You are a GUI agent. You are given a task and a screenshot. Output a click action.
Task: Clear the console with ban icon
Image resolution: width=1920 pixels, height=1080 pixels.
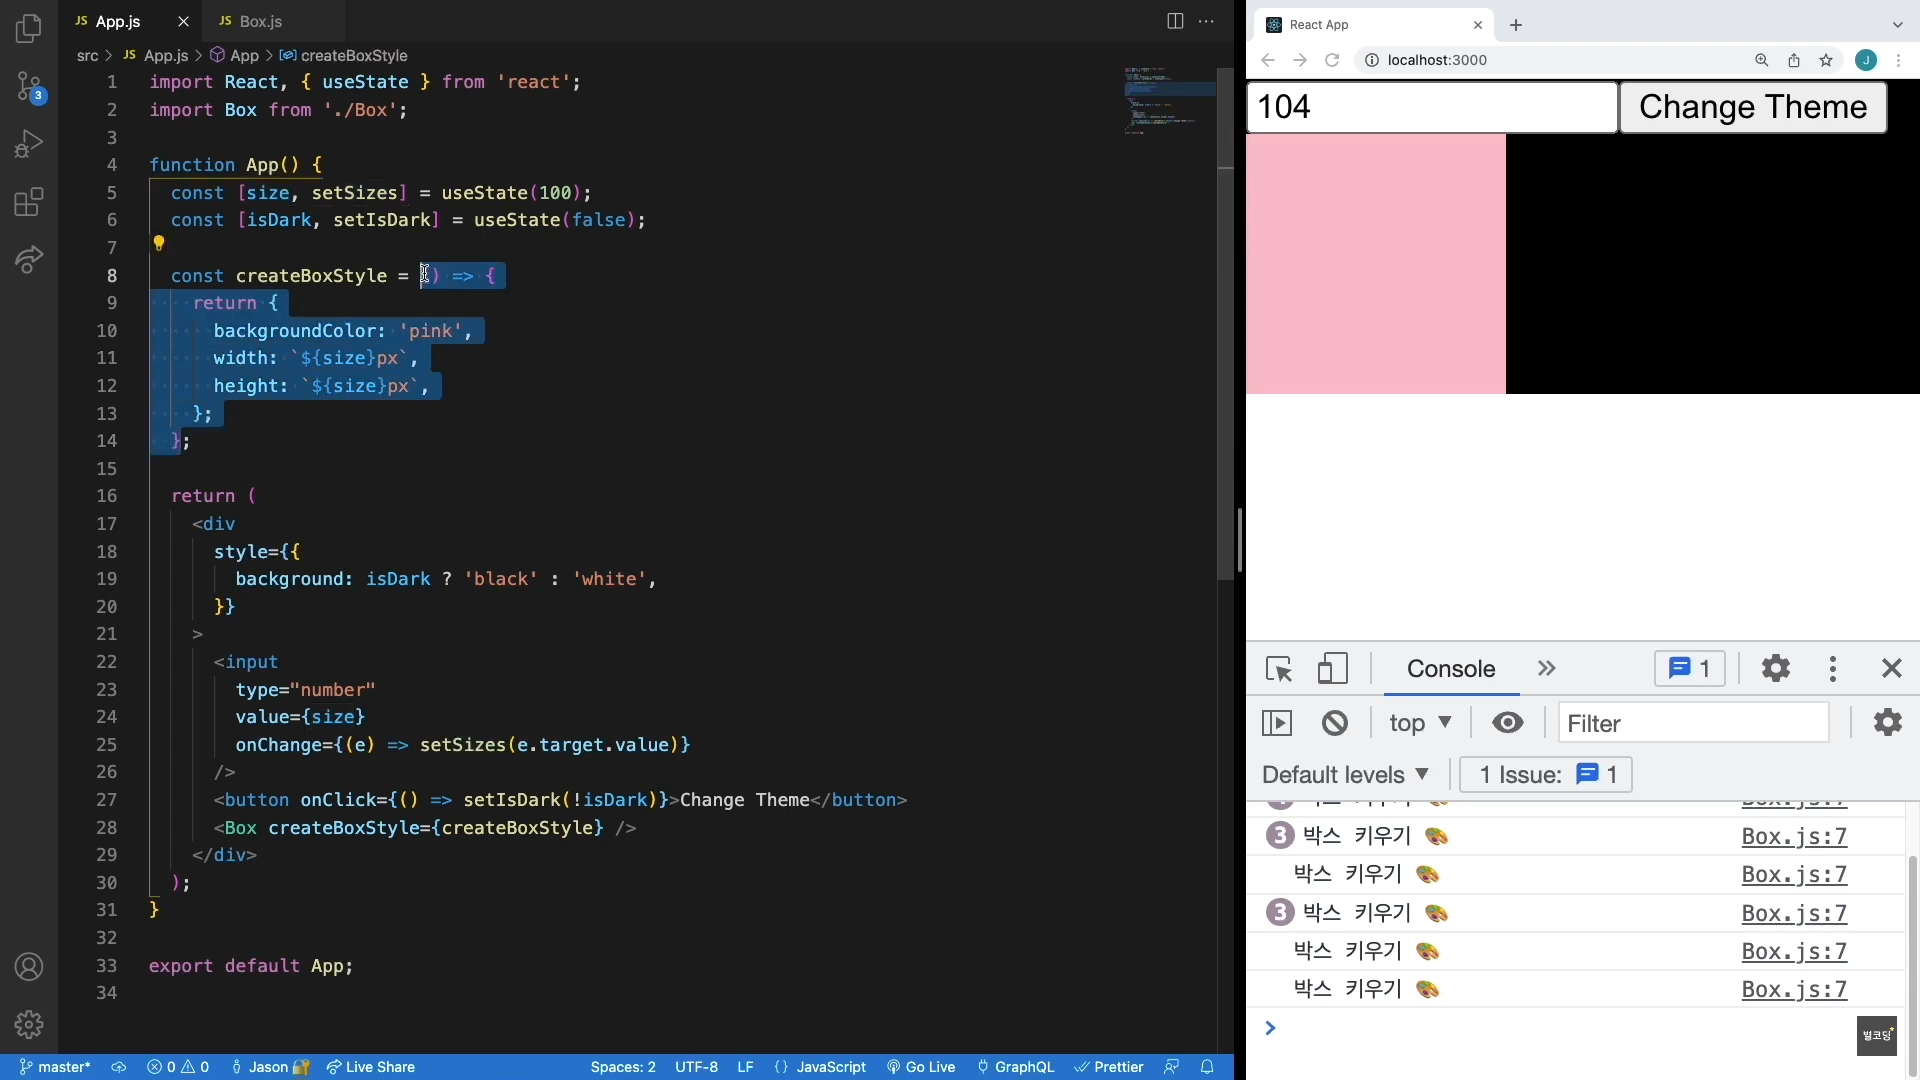[x=1335, y=723]
